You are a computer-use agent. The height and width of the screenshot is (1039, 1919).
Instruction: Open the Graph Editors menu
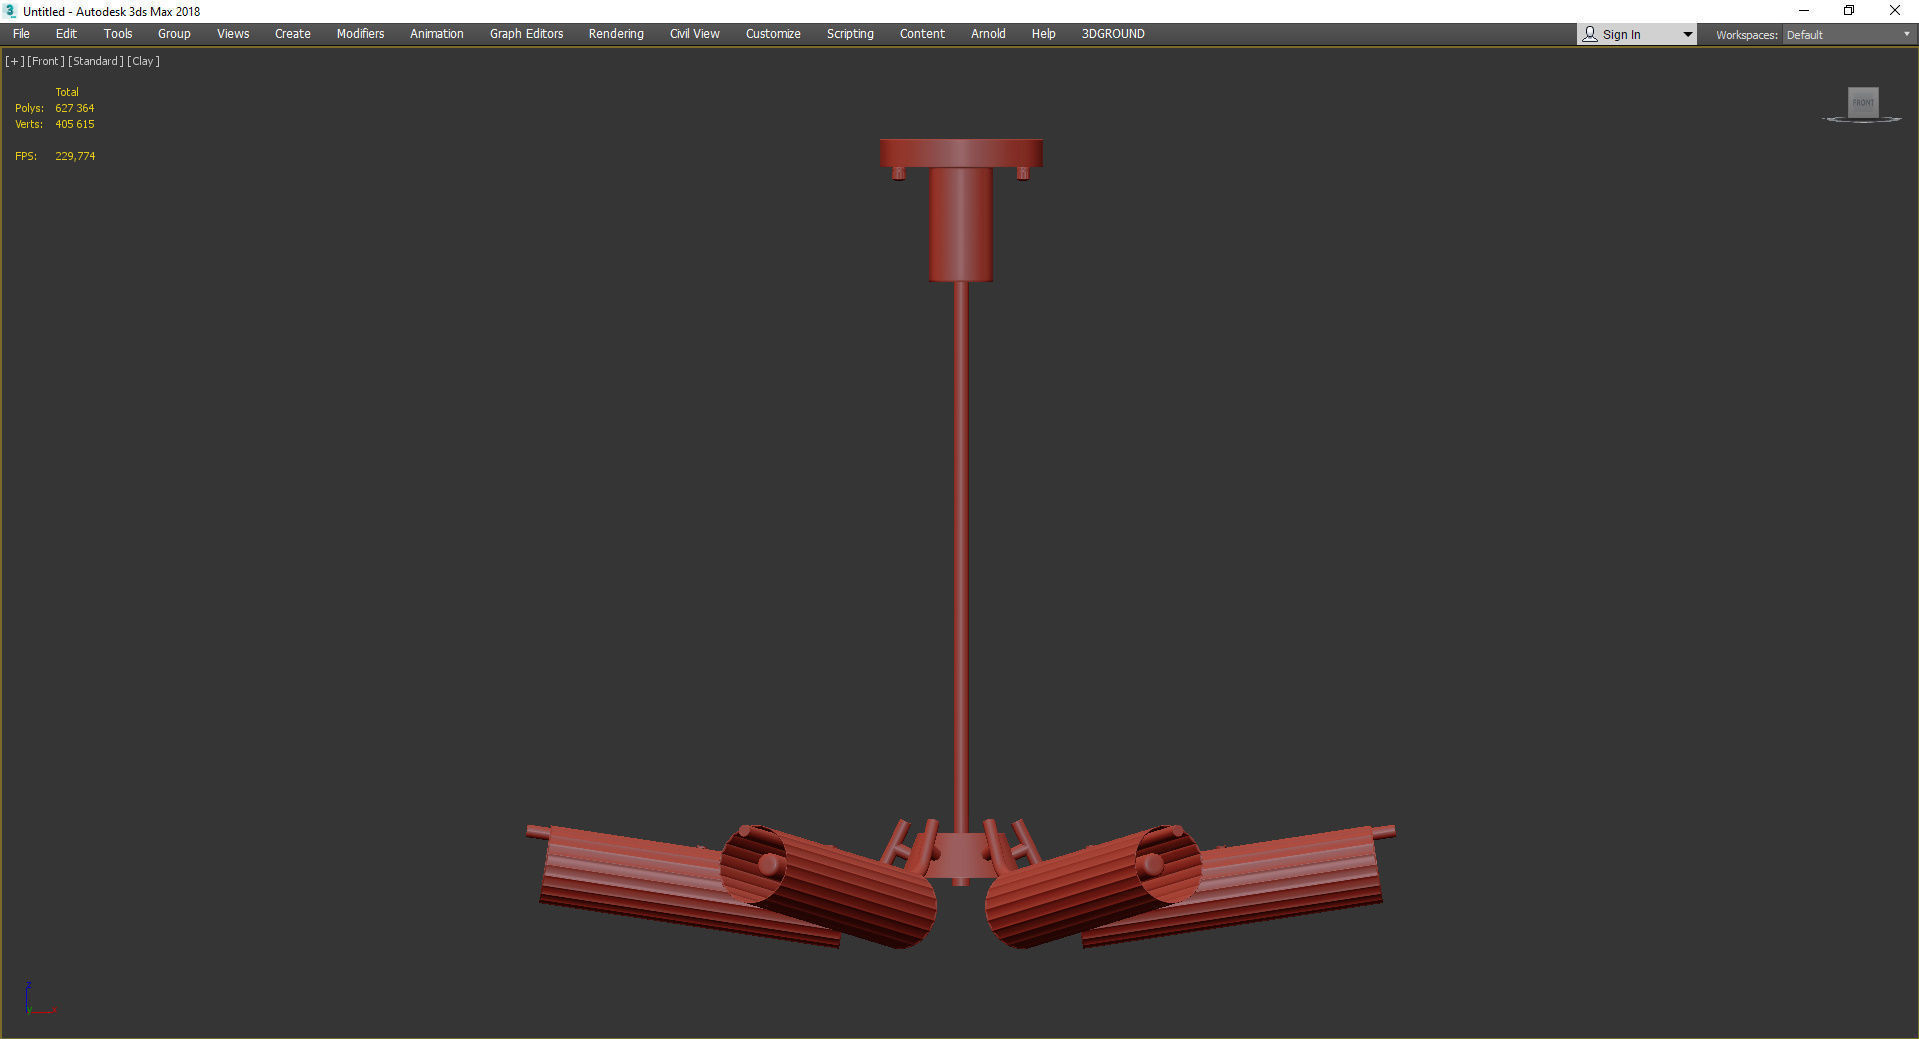(526, 34)
